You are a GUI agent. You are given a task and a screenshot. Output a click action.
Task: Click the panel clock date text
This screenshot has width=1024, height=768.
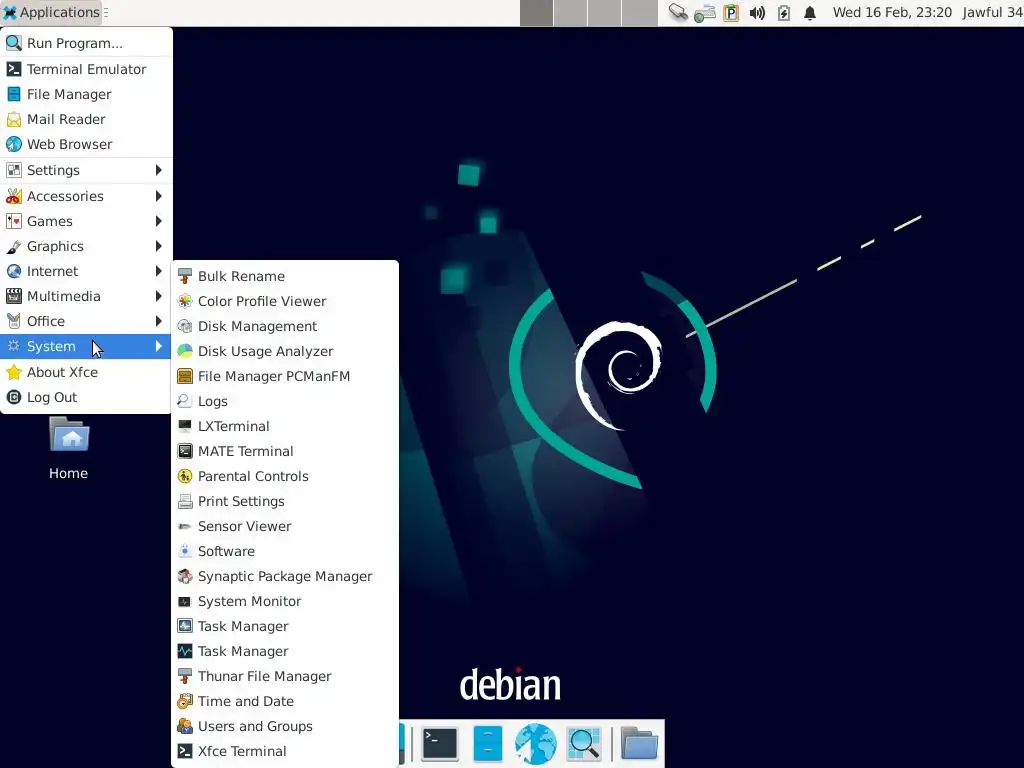point(892,12)
